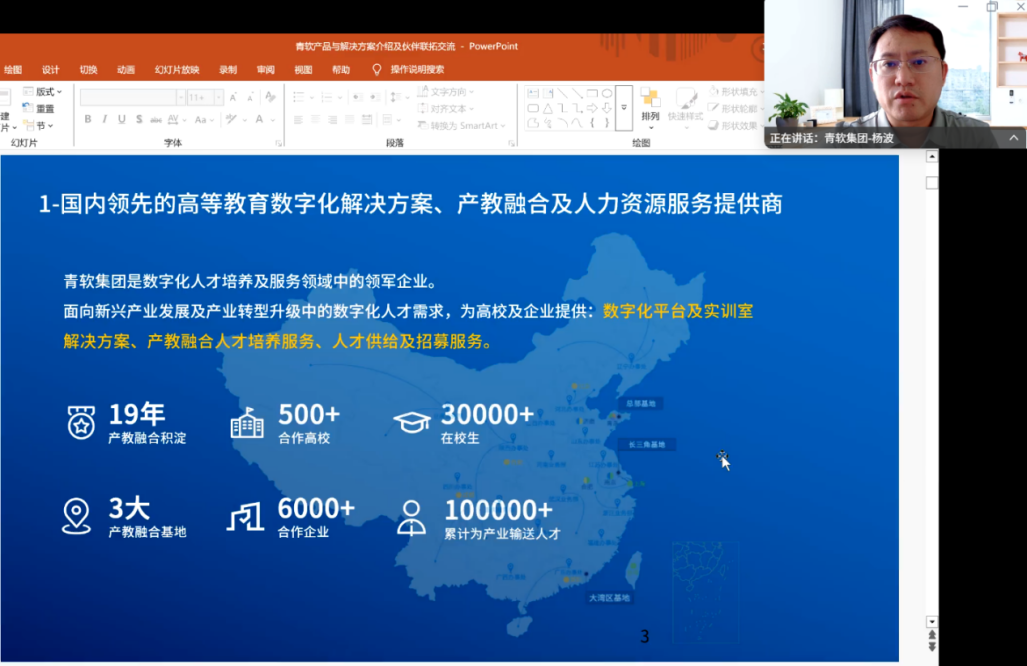This screenshot has height=666, width=1027.
Task: Select the vertical text box shape
Action: [x=548, y=94]
